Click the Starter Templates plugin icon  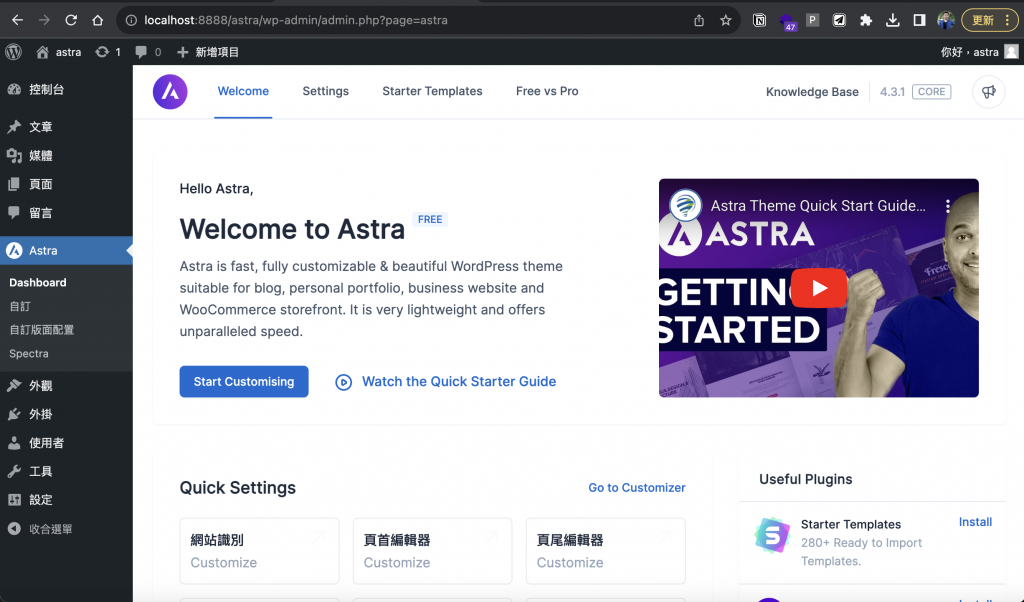[773, 535]
